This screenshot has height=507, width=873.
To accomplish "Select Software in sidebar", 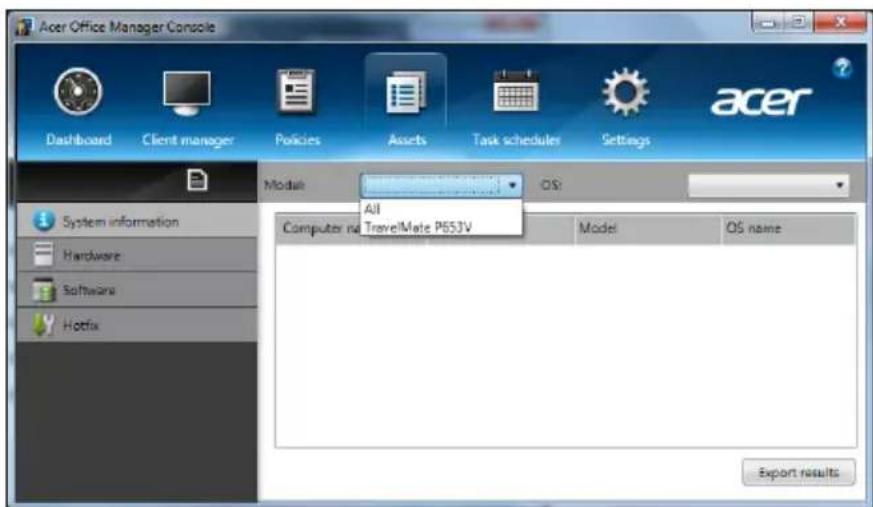I will 138,290.
